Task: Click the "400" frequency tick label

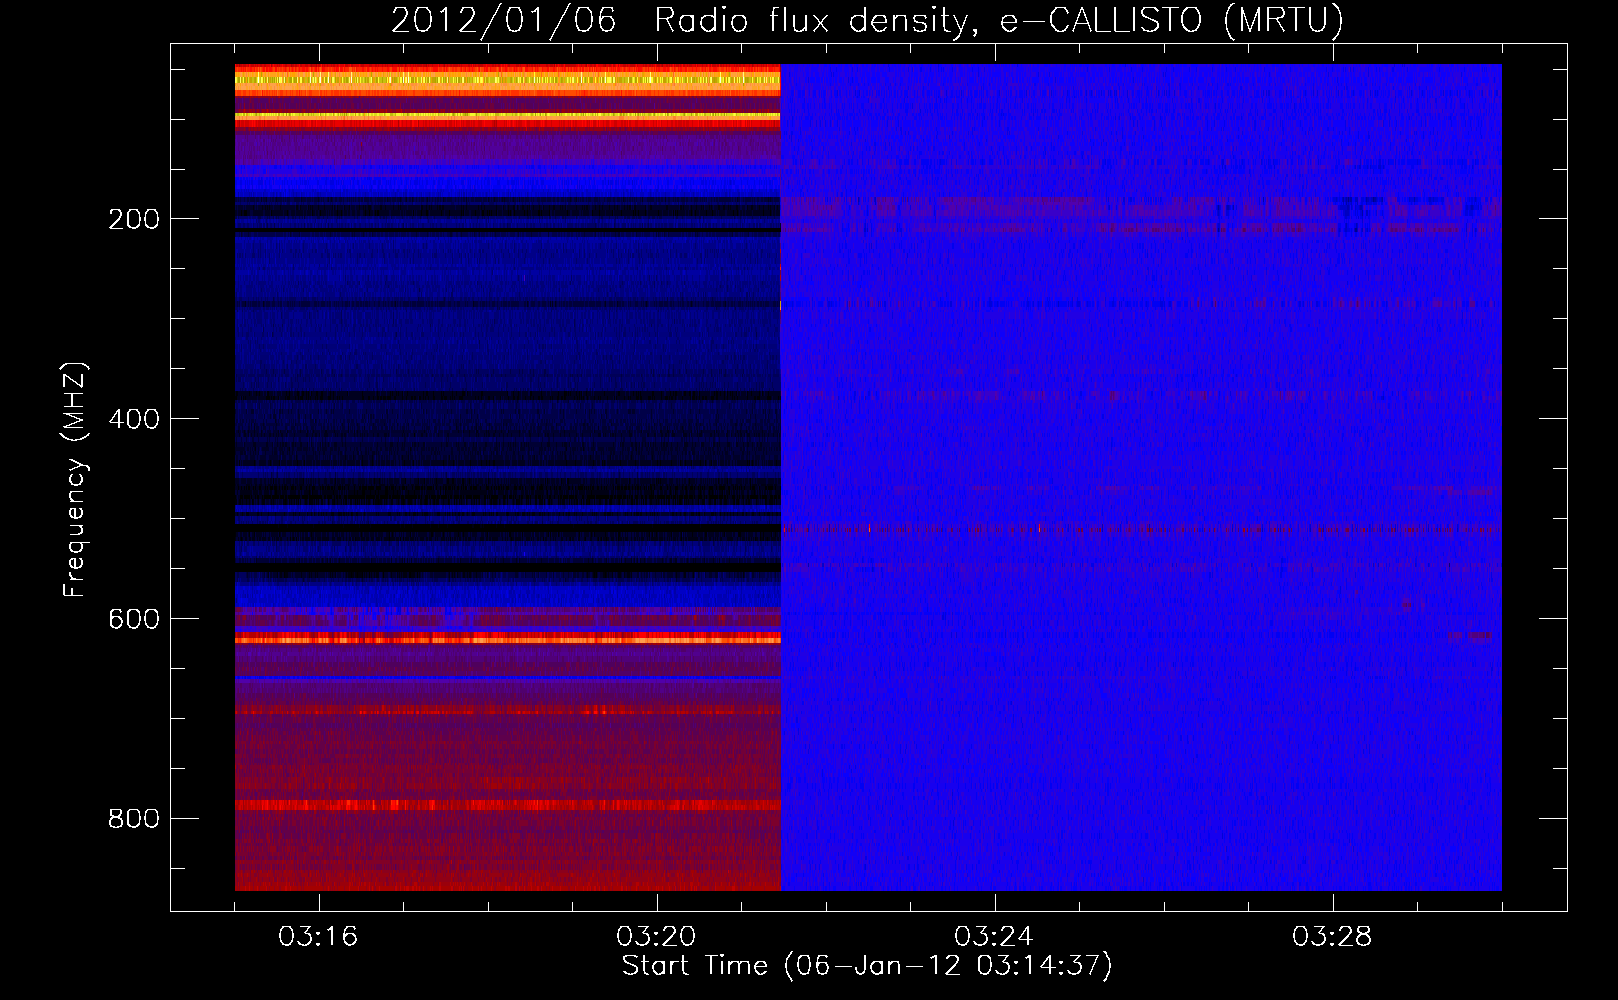Action: click(134, 419)
